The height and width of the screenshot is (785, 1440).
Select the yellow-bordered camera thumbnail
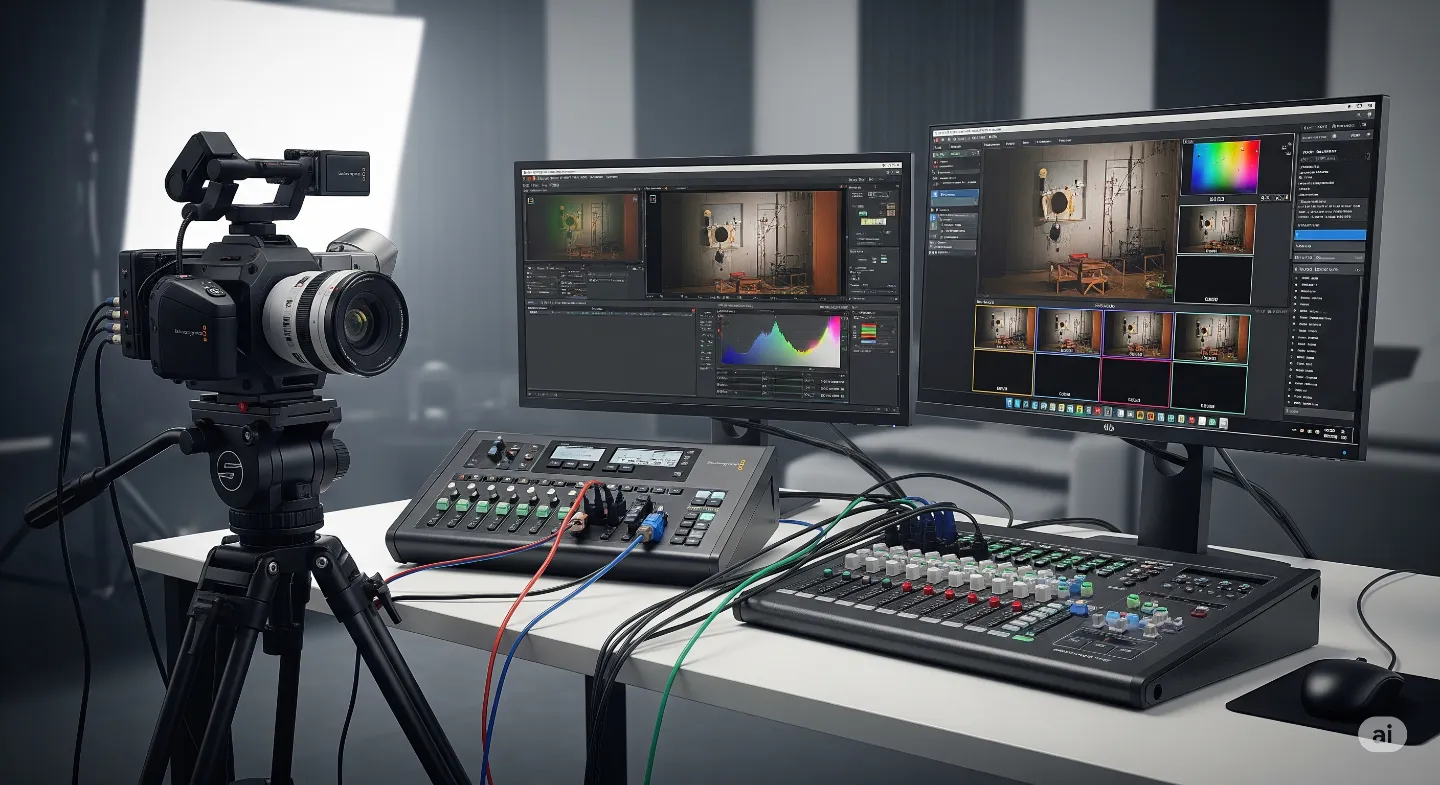coord(1005,328)
